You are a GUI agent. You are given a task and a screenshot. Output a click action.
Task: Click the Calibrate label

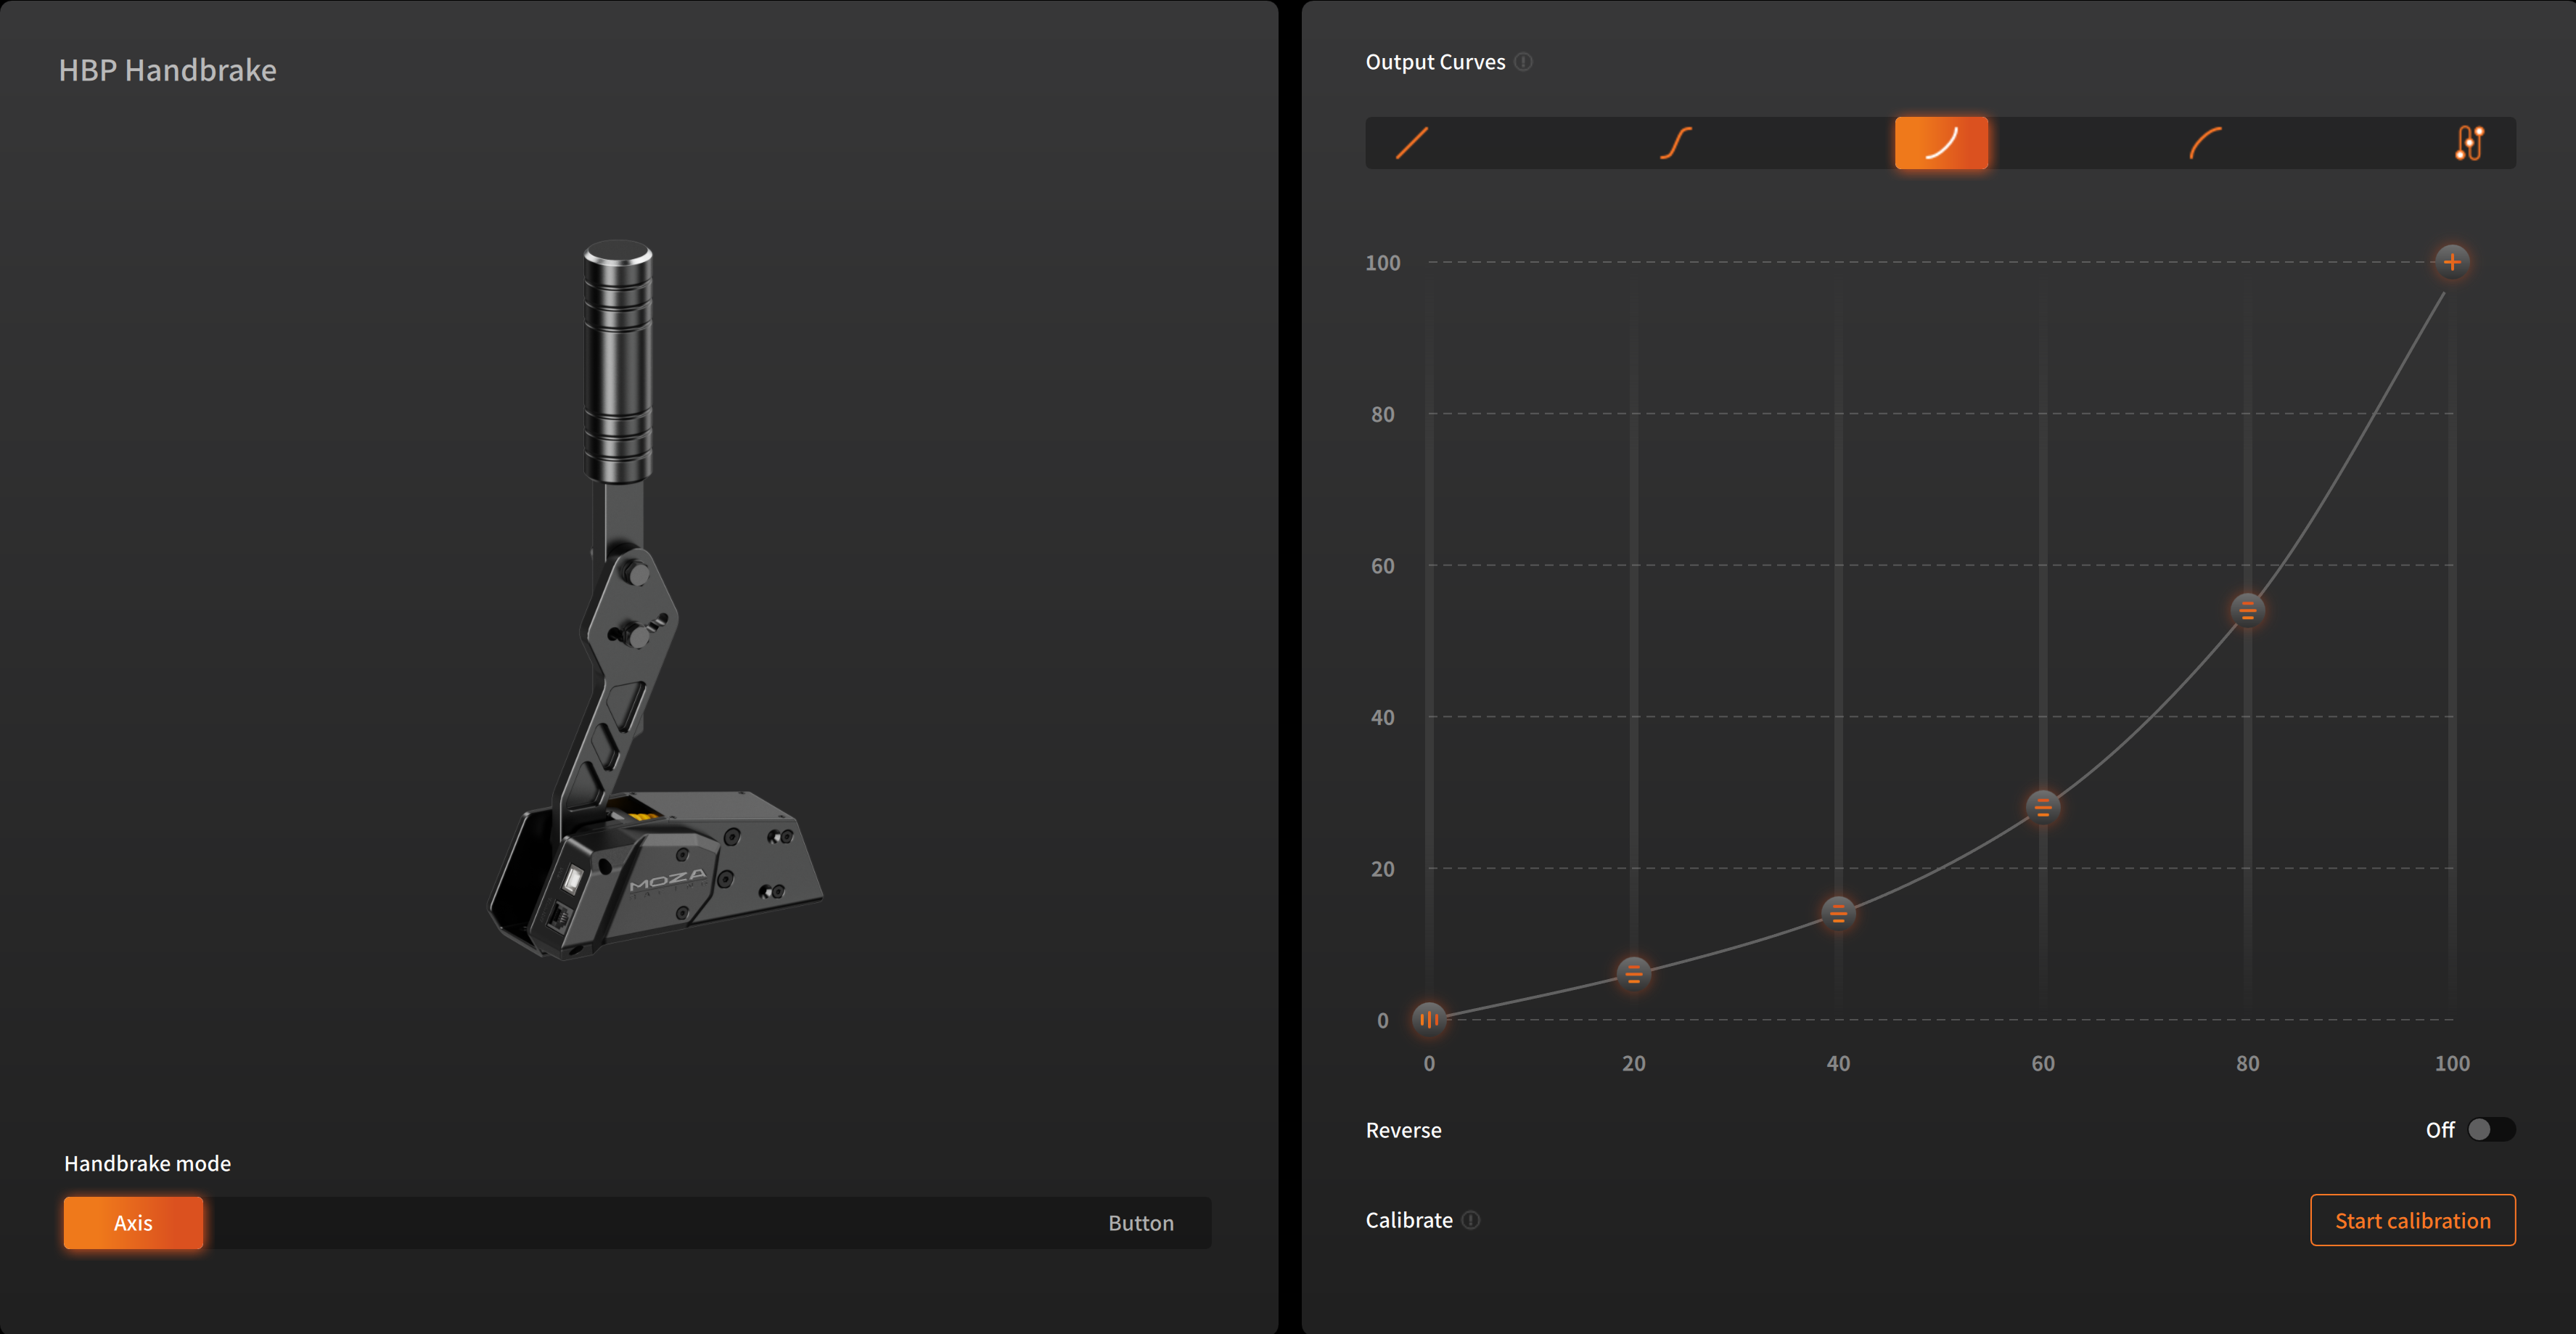(x=1409, y=1220)
